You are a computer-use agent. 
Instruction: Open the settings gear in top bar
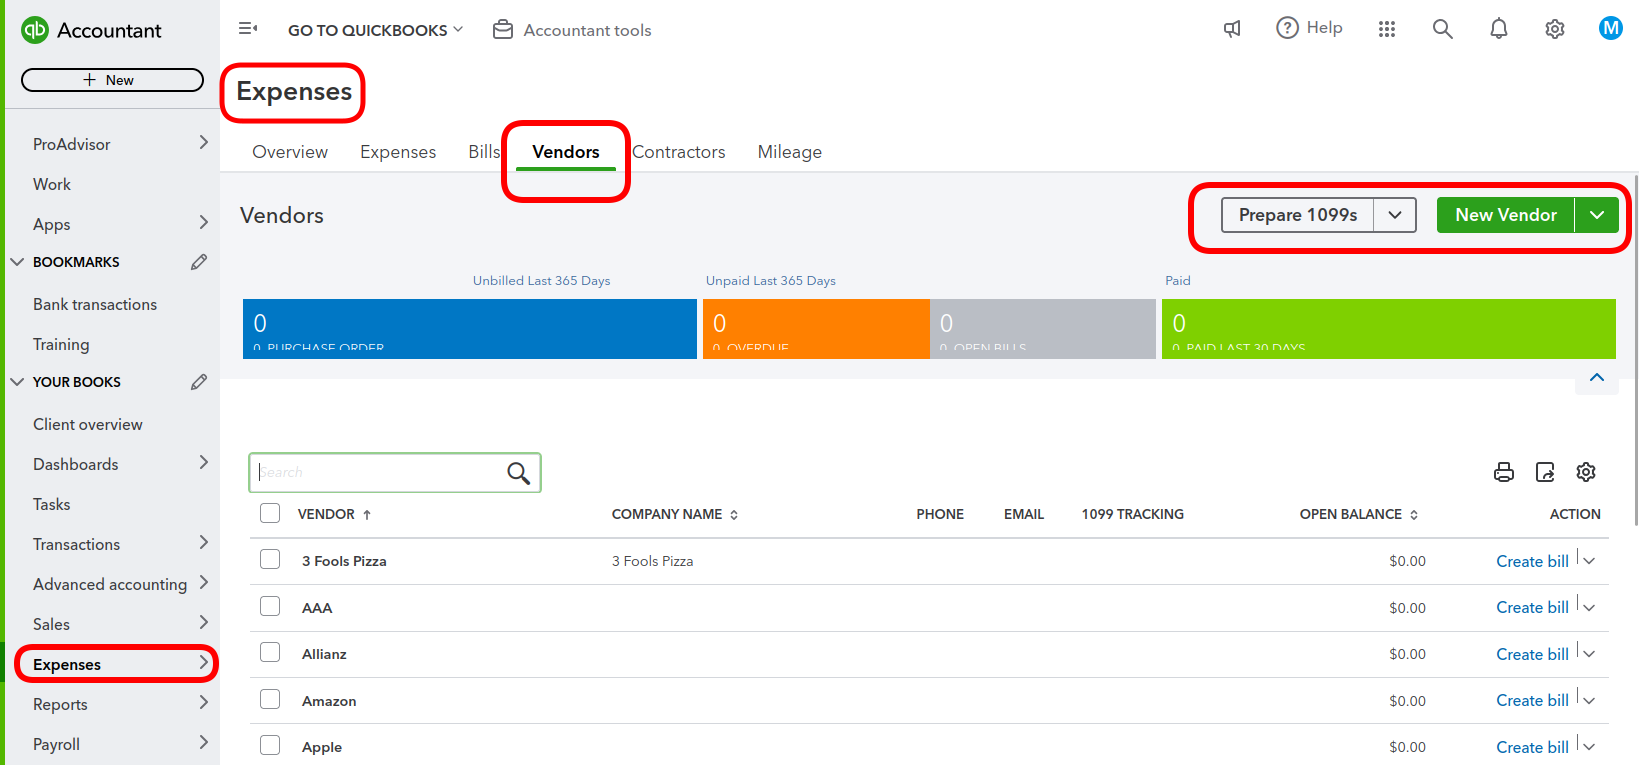[1554, 29]
